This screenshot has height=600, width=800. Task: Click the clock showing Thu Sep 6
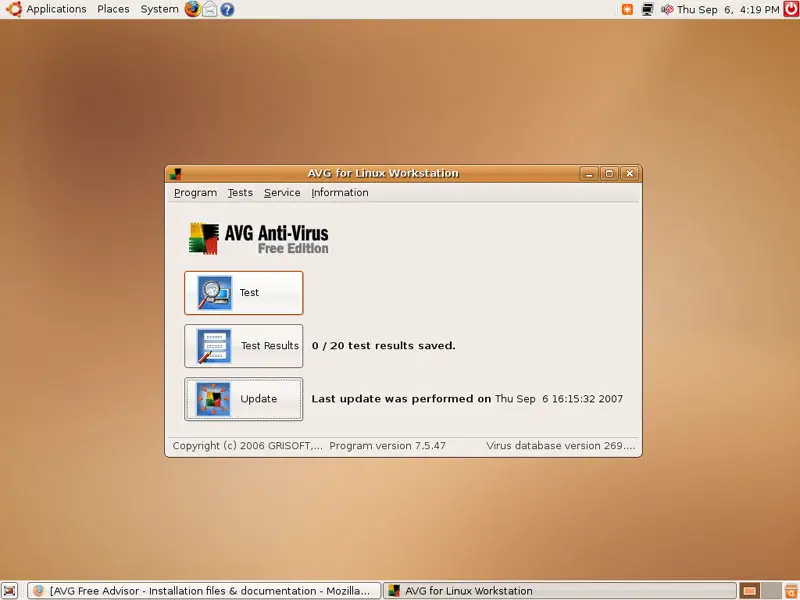pos(714,9)
